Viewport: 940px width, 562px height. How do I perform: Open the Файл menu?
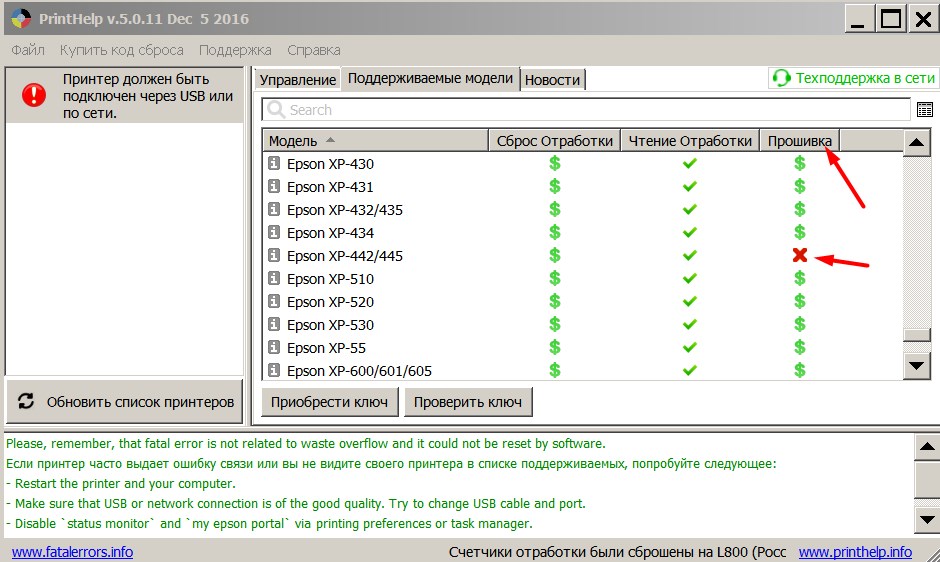(28, 49)
